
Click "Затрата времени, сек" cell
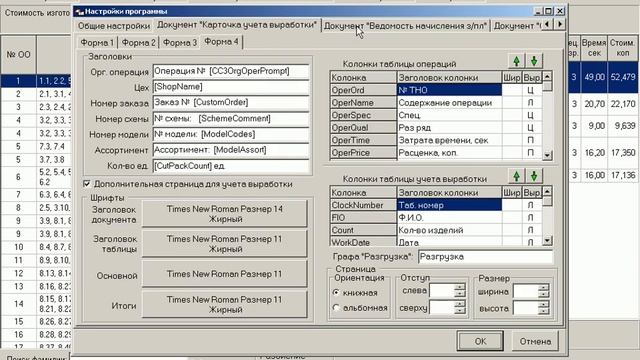click(x=449, y=140)
